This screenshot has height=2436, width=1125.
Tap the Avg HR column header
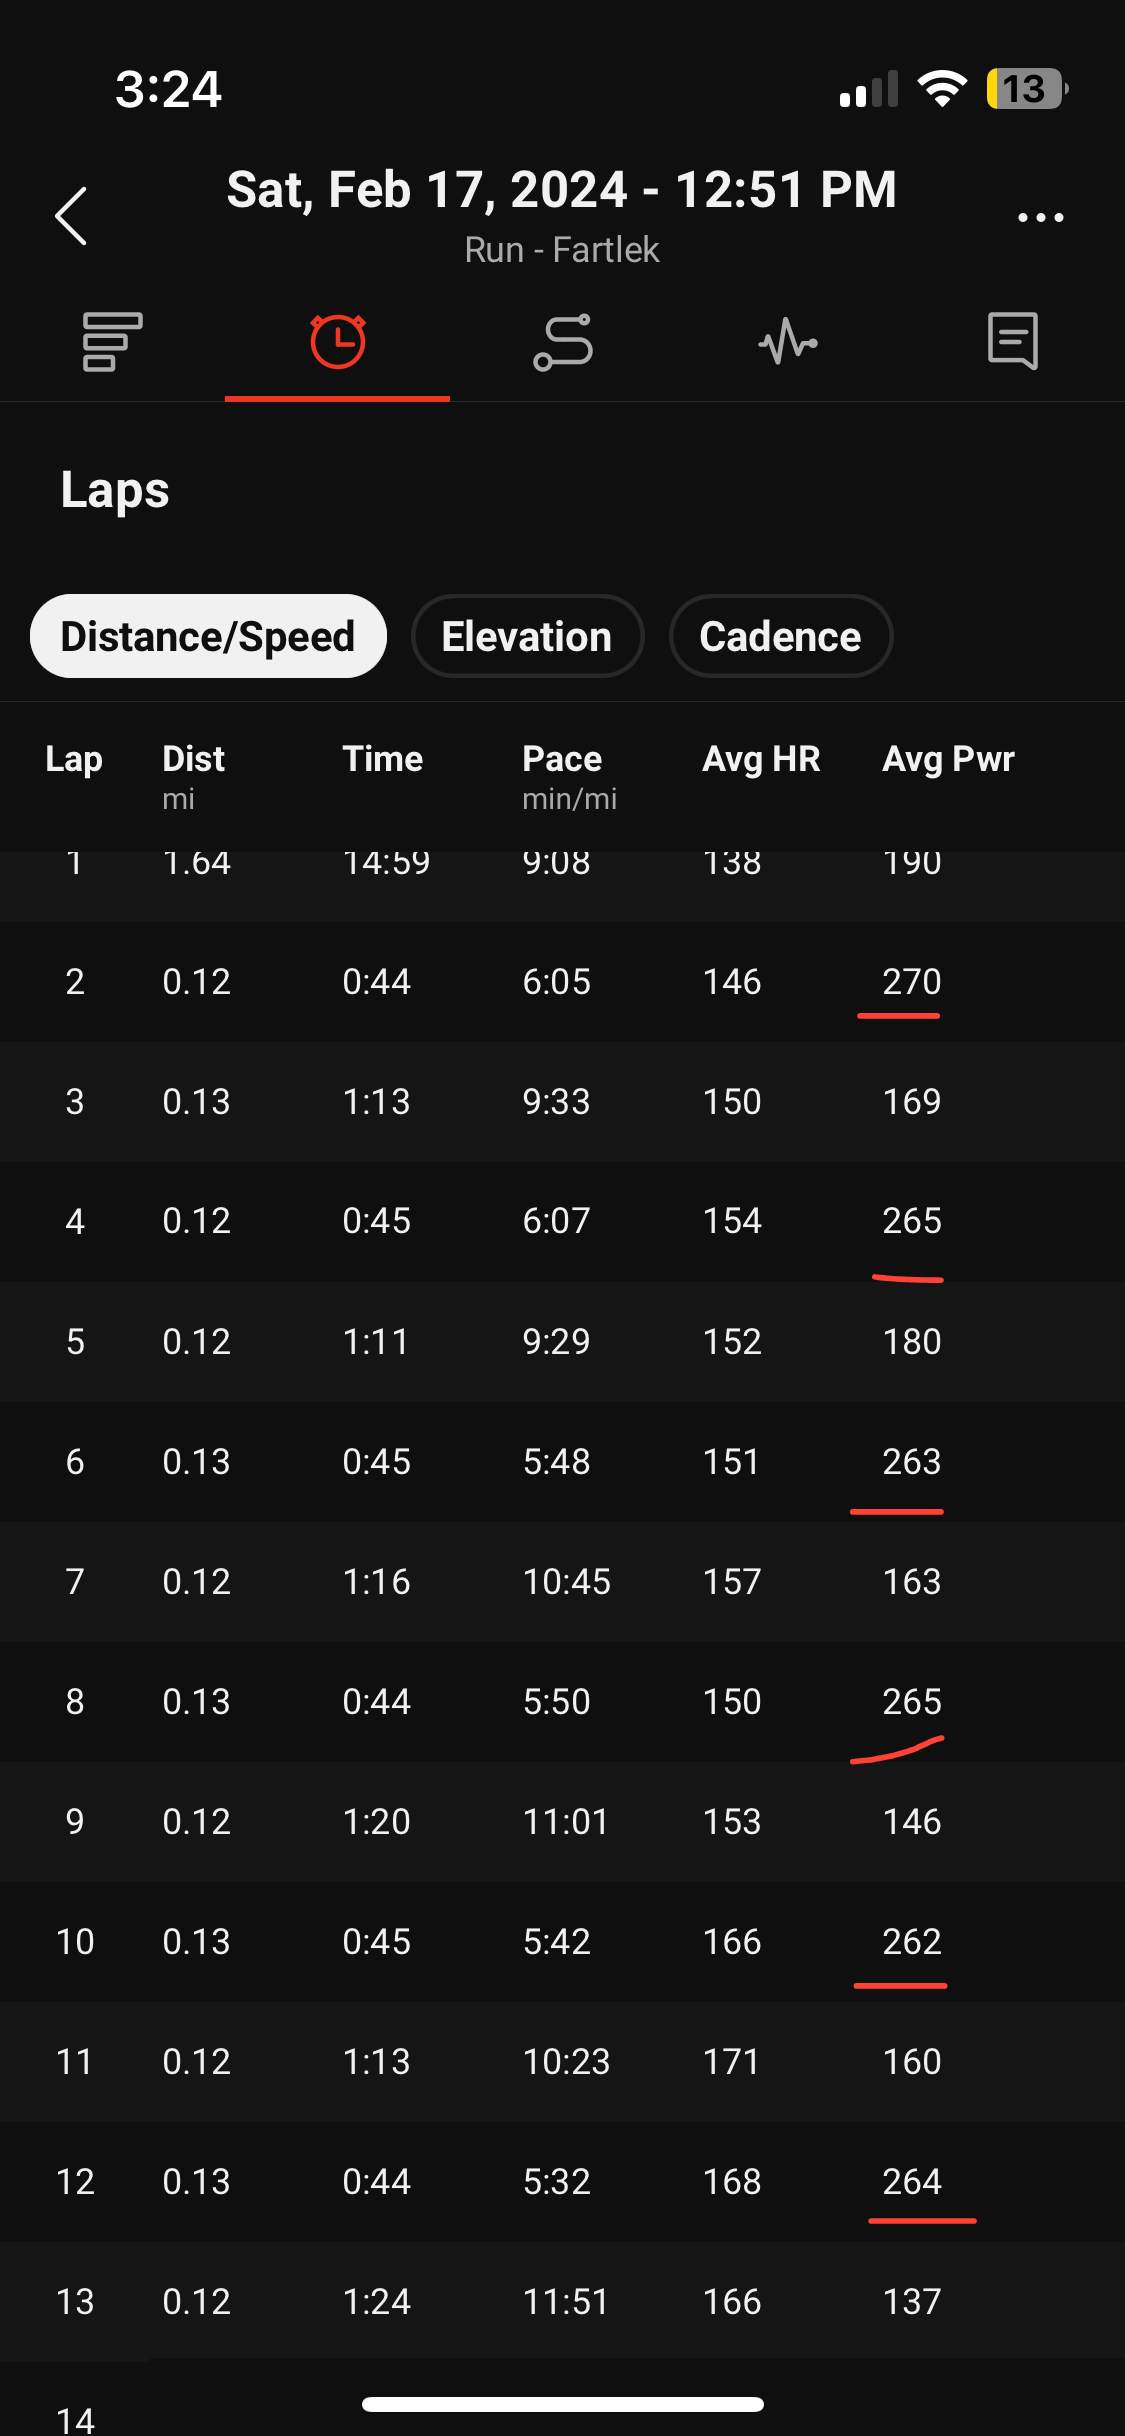click(761, 759)
